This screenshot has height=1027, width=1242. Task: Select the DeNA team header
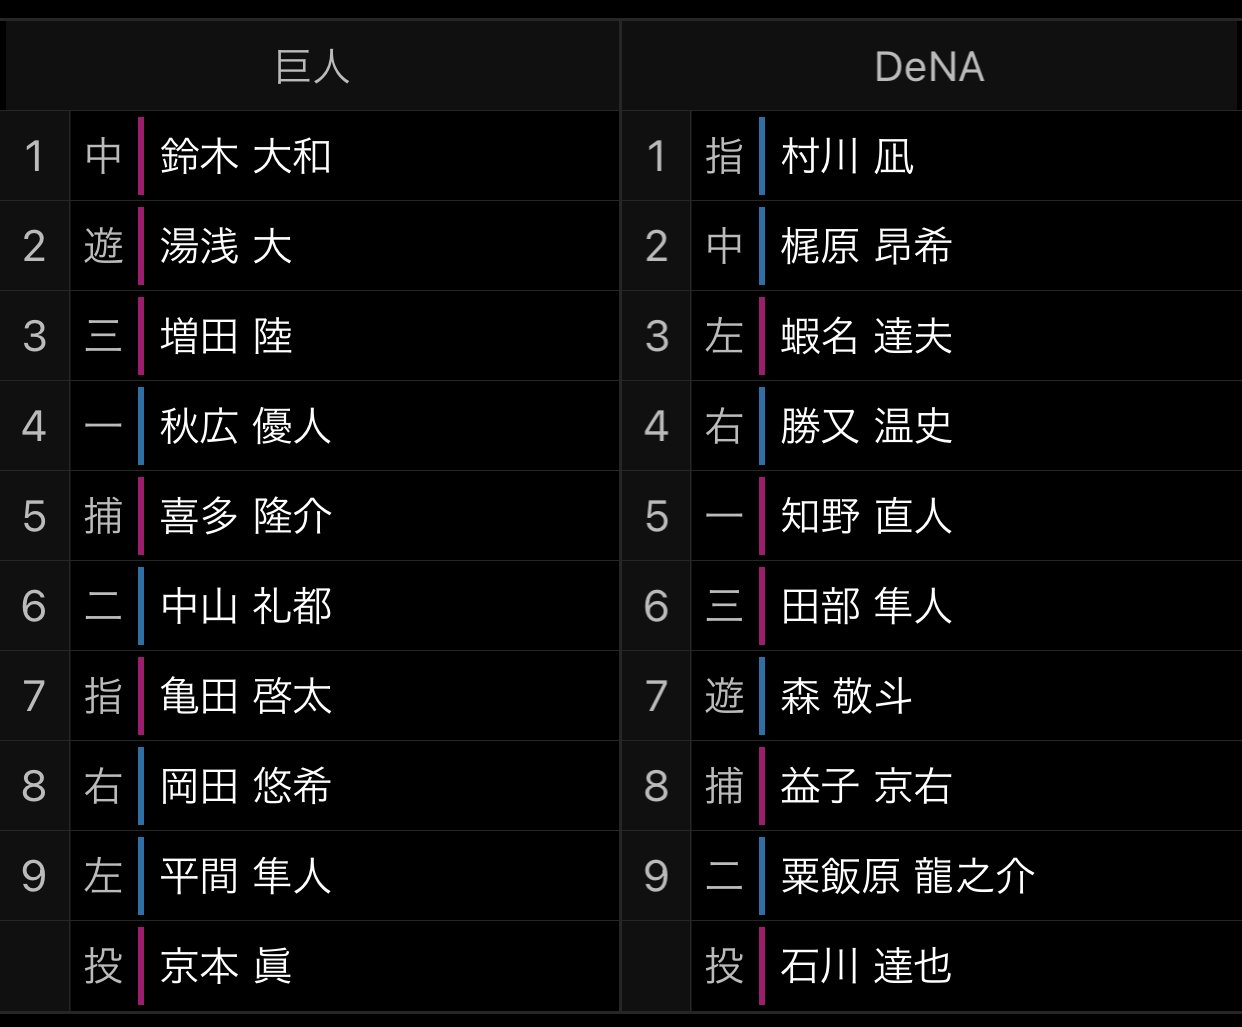pyautogui.click(x=929, y=67)
